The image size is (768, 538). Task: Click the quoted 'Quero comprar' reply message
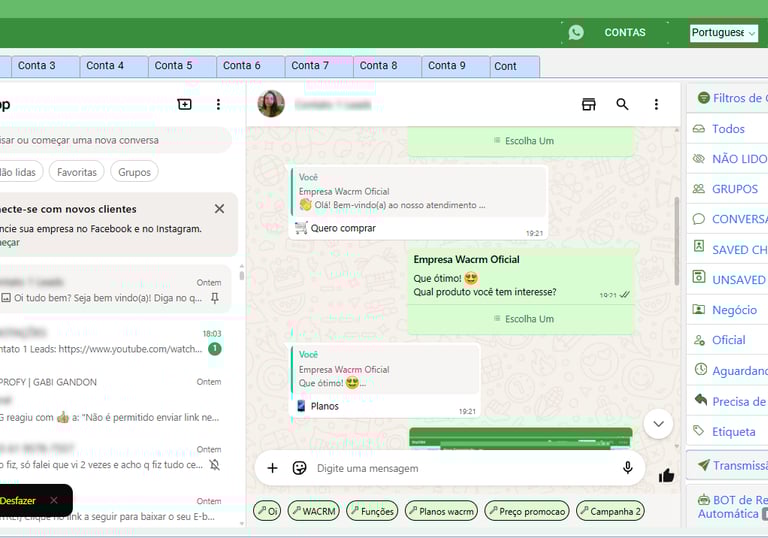click(418, 203)
